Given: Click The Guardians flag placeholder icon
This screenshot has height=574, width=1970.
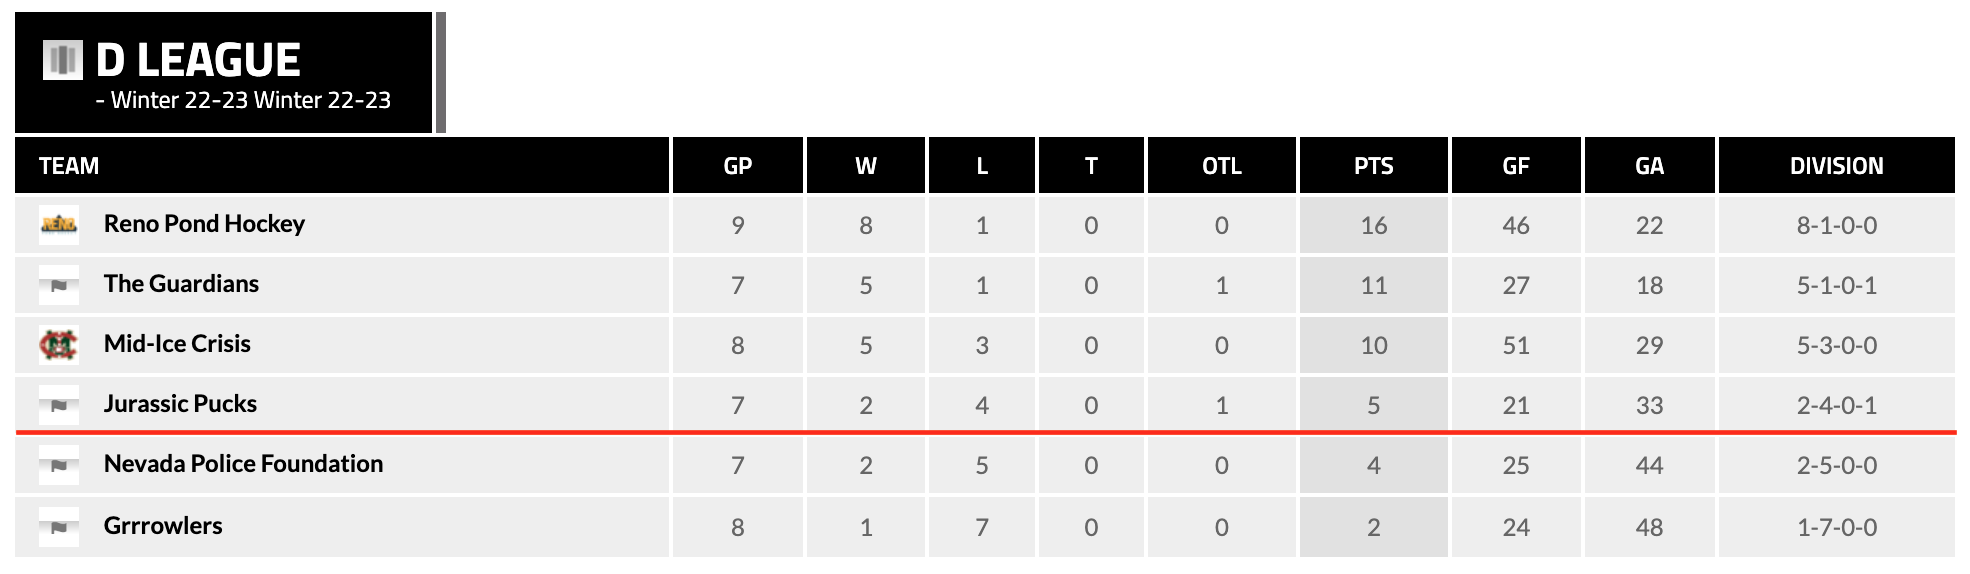Looking at the screenshot, I should point(59,285).
